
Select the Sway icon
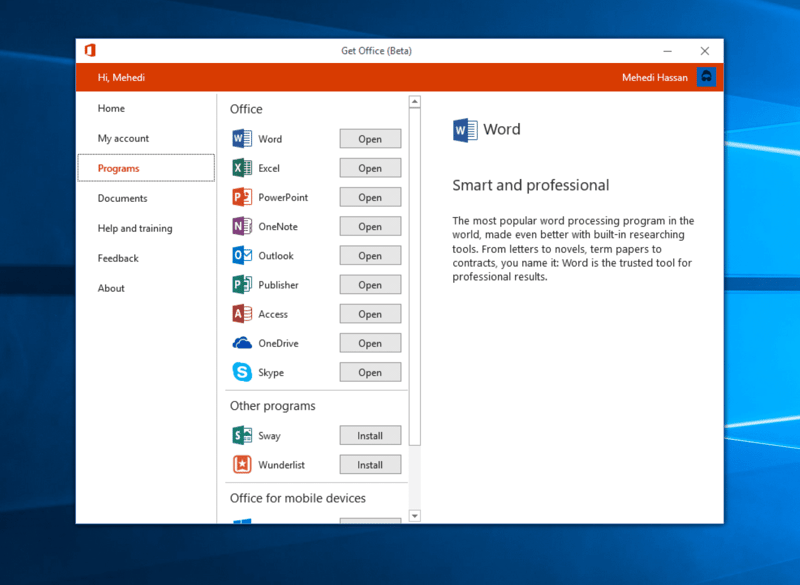[241, 435]
